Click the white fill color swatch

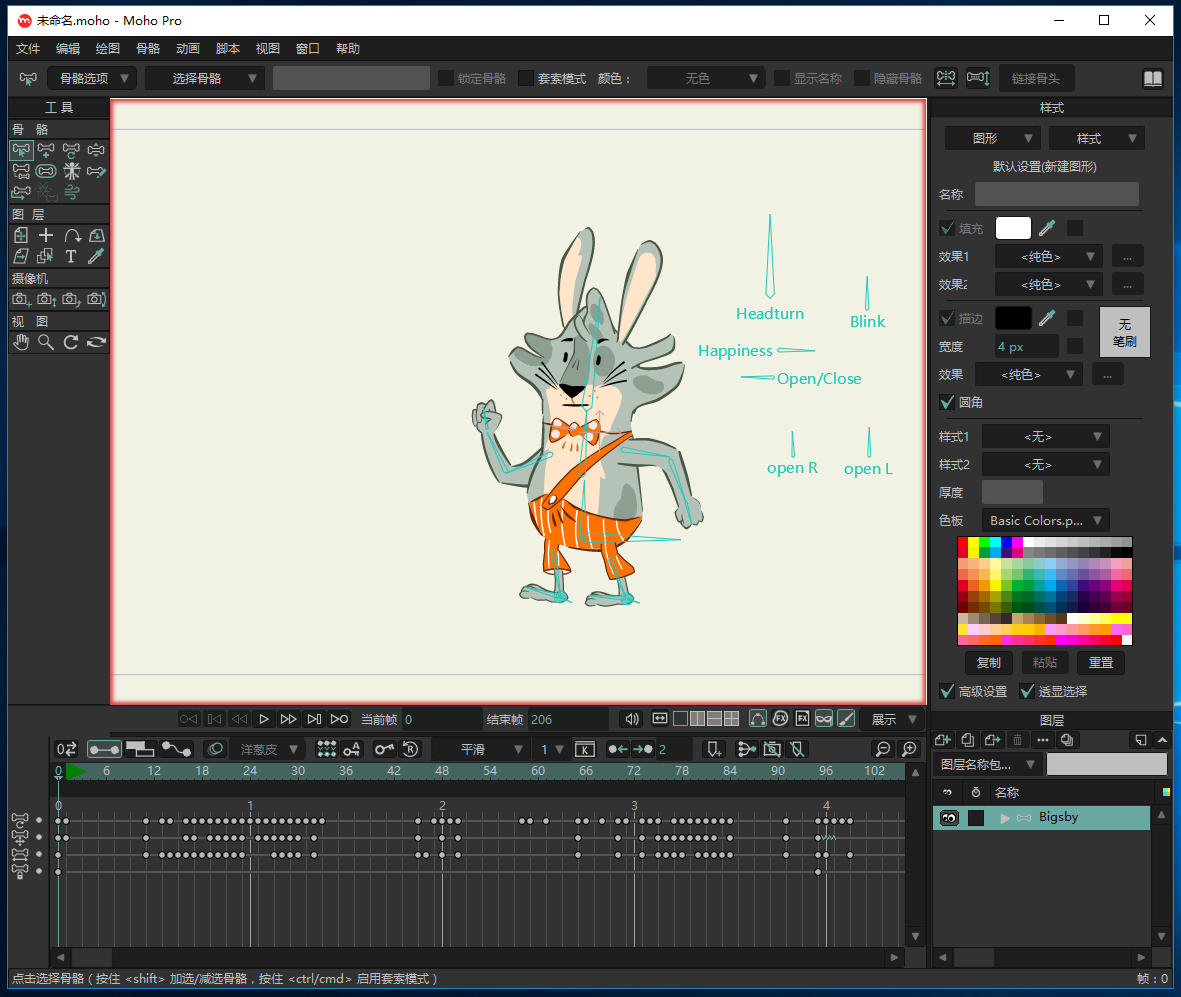[x=1013, y=228]
